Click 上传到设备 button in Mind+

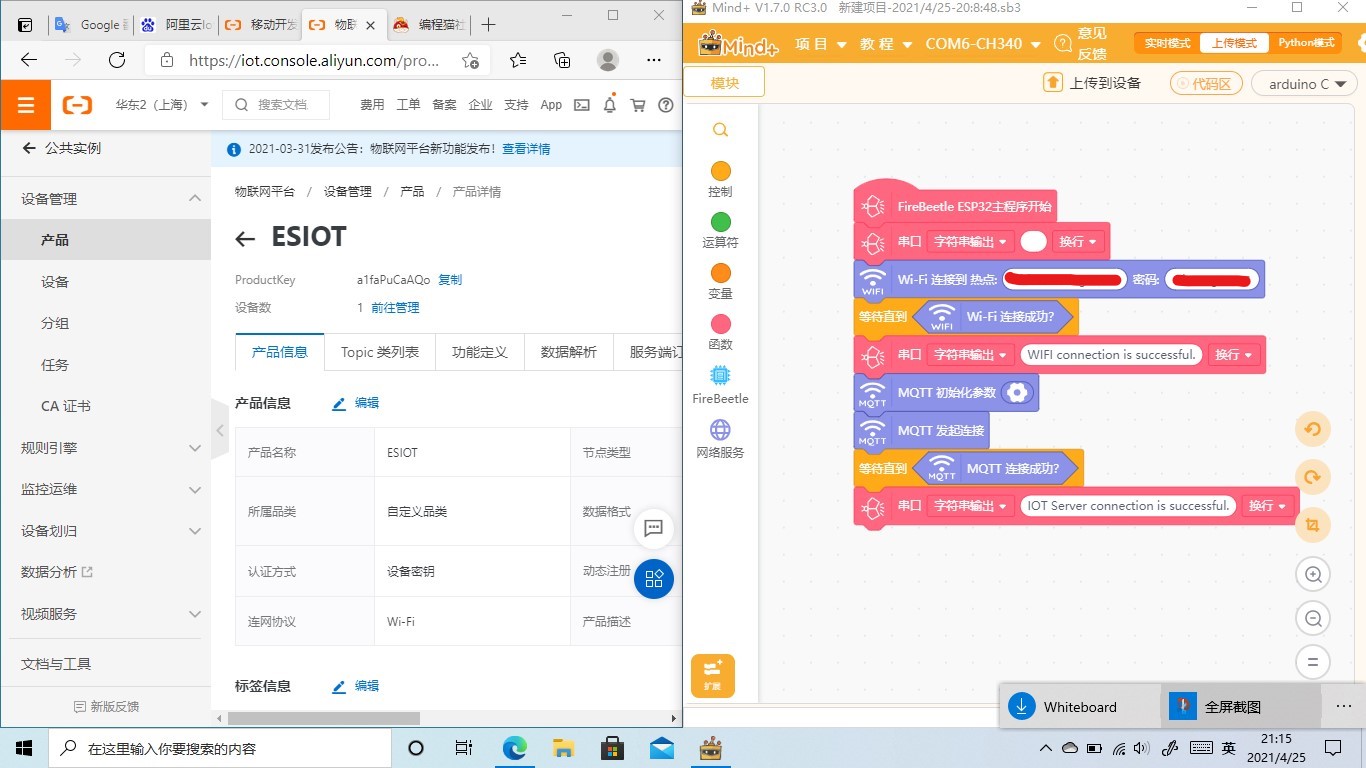(x=1092, y=83)
